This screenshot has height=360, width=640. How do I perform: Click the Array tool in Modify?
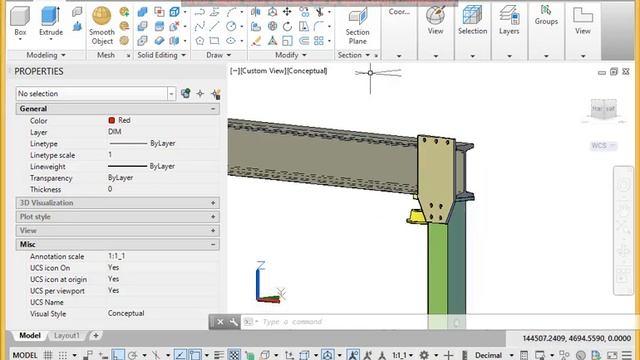[319, 41]
